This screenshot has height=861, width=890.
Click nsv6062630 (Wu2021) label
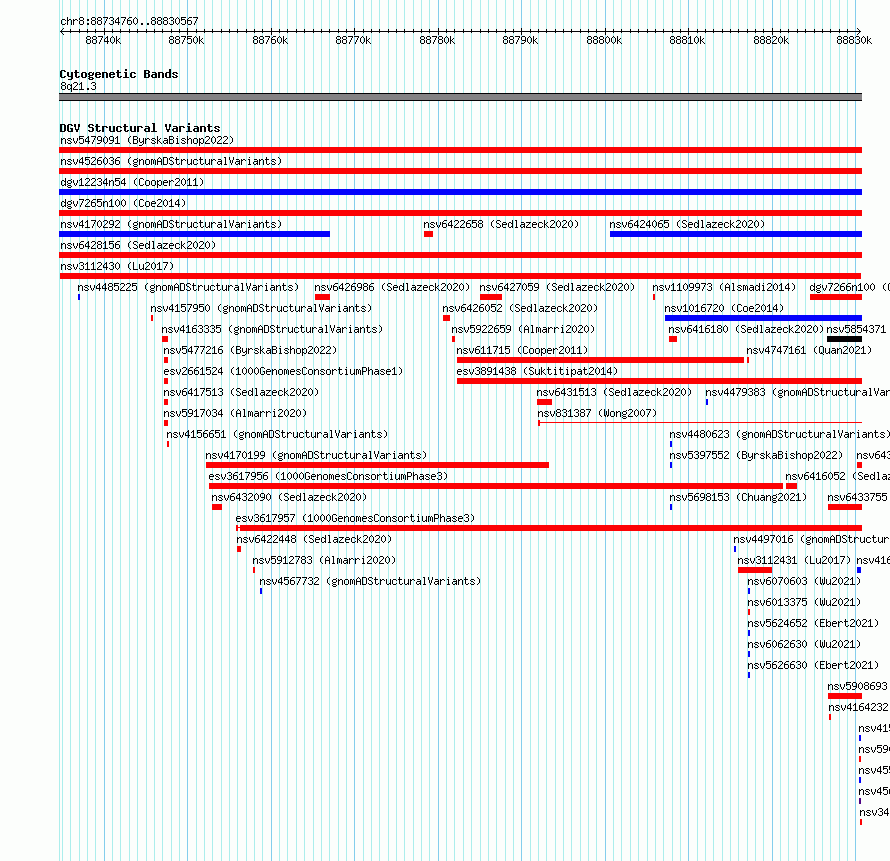pyautogui.click(x=804, y=644)
